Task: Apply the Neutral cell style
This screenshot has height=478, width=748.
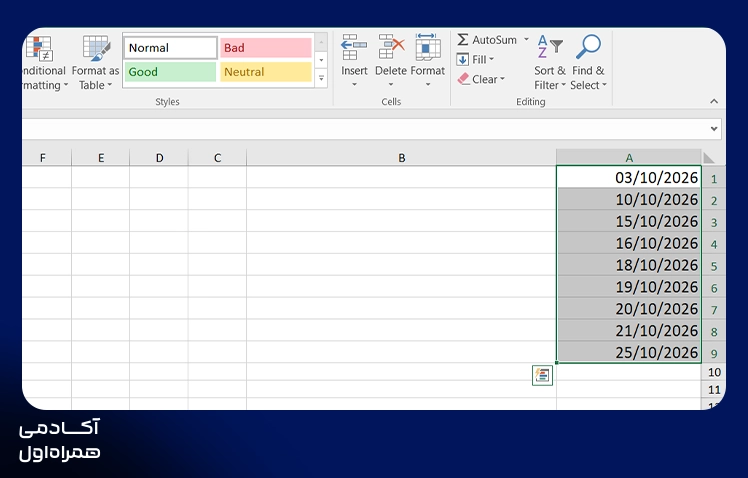Action: point(266,72)
